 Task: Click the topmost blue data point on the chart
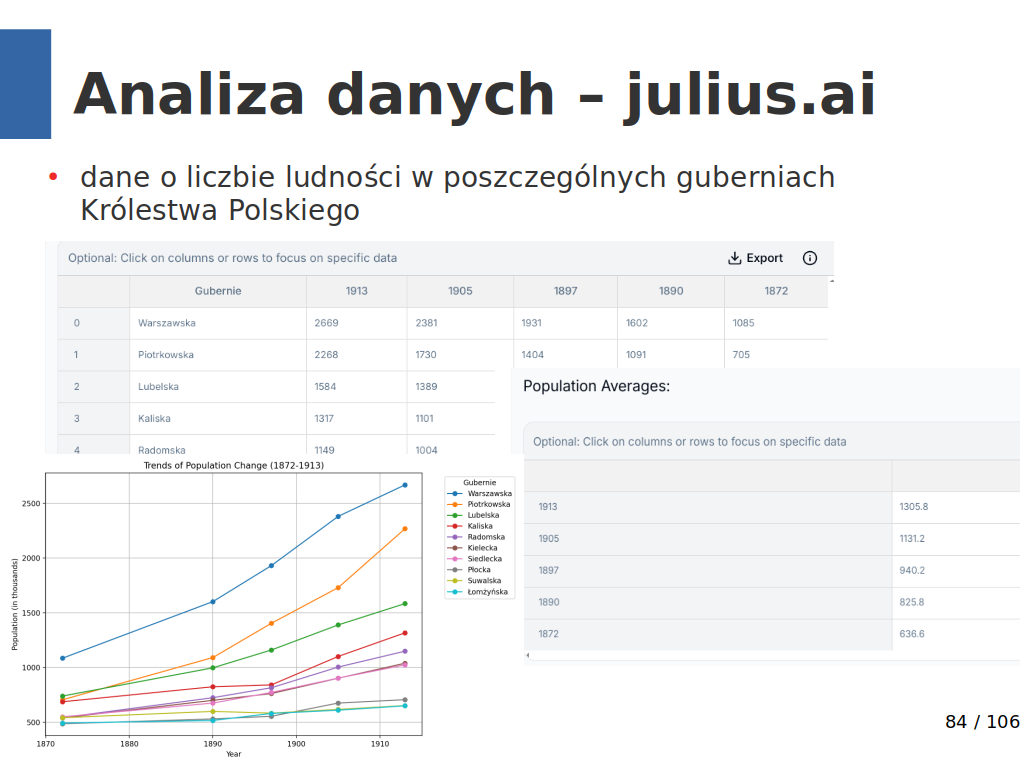(405, 485)
